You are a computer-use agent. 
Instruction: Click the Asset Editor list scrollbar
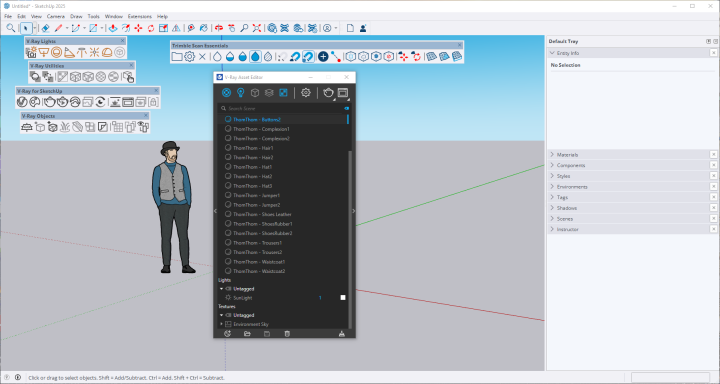[350, 239]
